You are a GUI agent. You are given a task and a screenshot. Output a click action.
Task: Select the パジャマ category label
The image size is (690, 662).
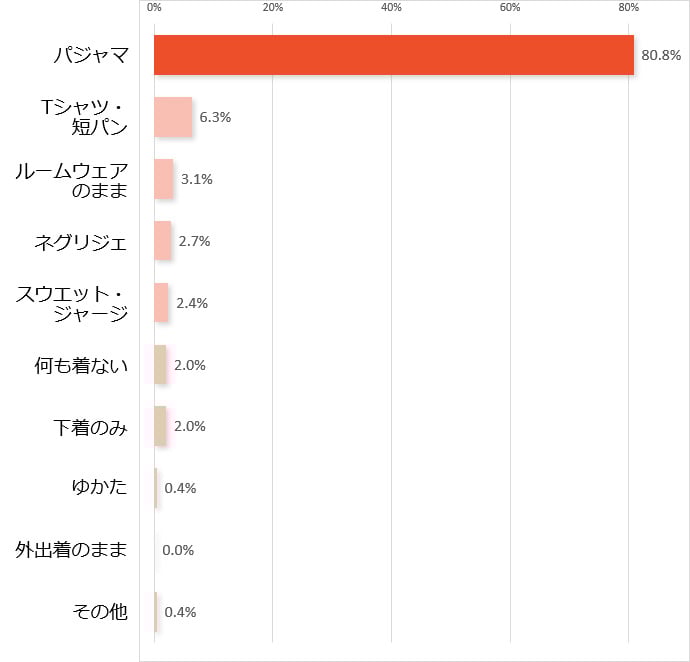91,55
